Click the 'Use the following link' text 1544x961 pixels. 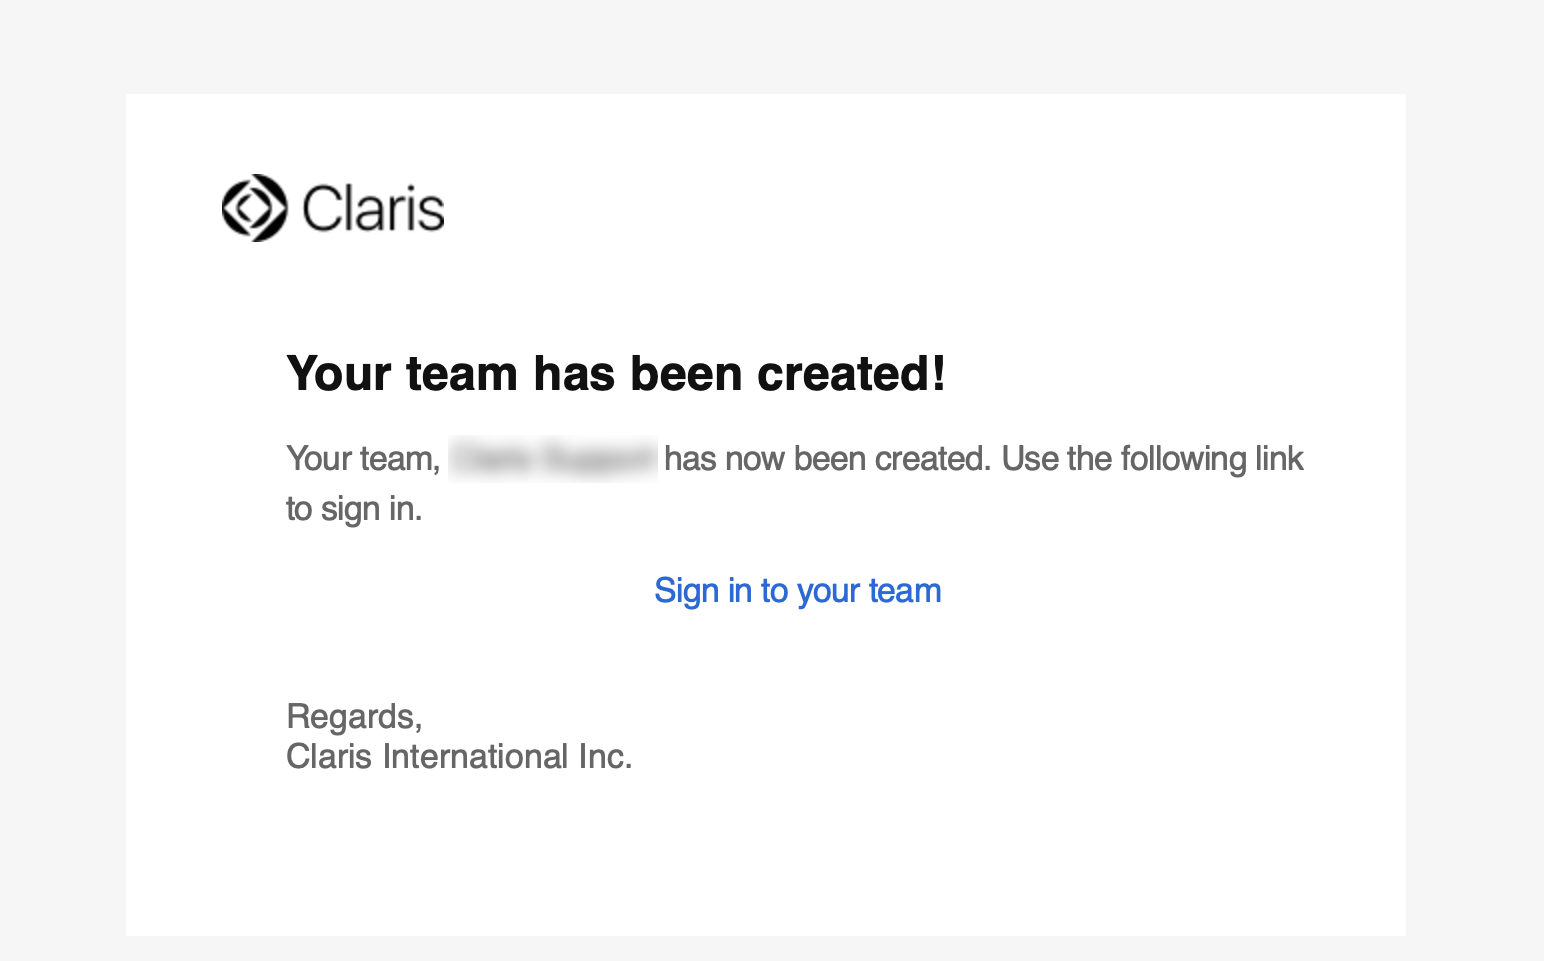pos(1152,459)
